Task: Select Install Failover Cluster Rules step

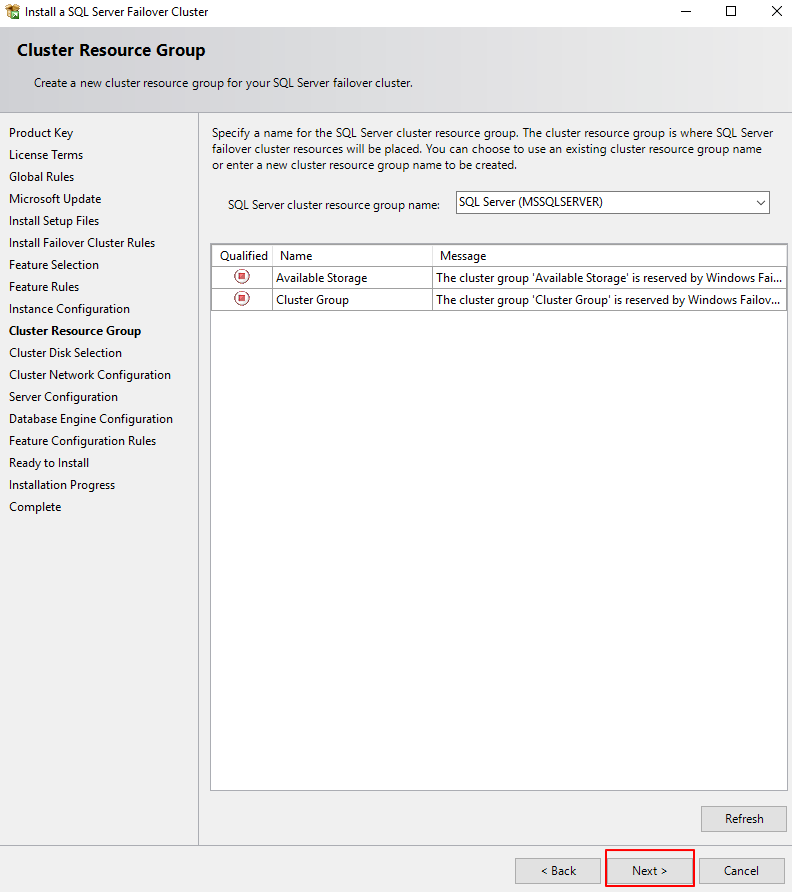Action: coord(82,243)
